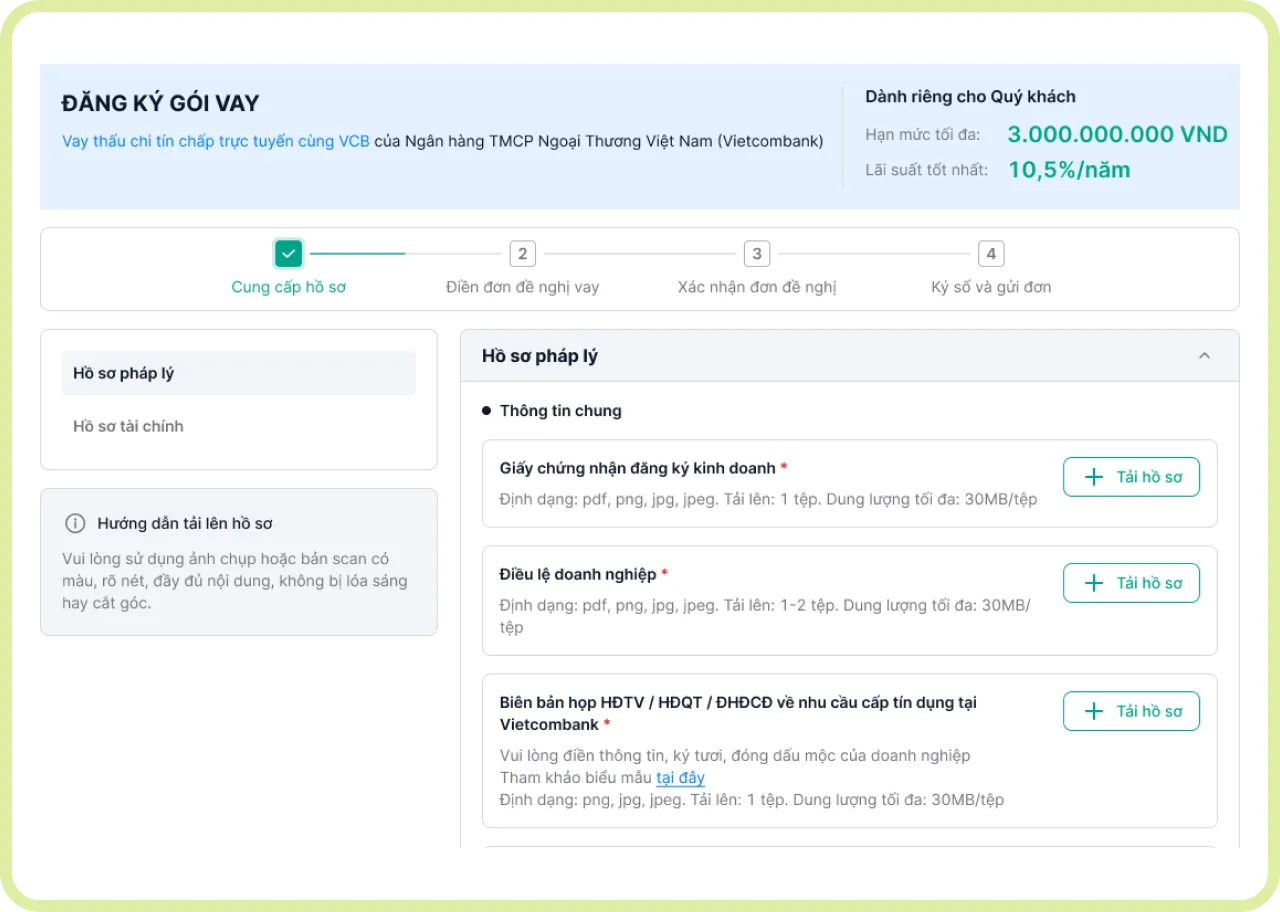Select step 4 number icon
This screenshot has height=912, width=1280.
[991, 254]
